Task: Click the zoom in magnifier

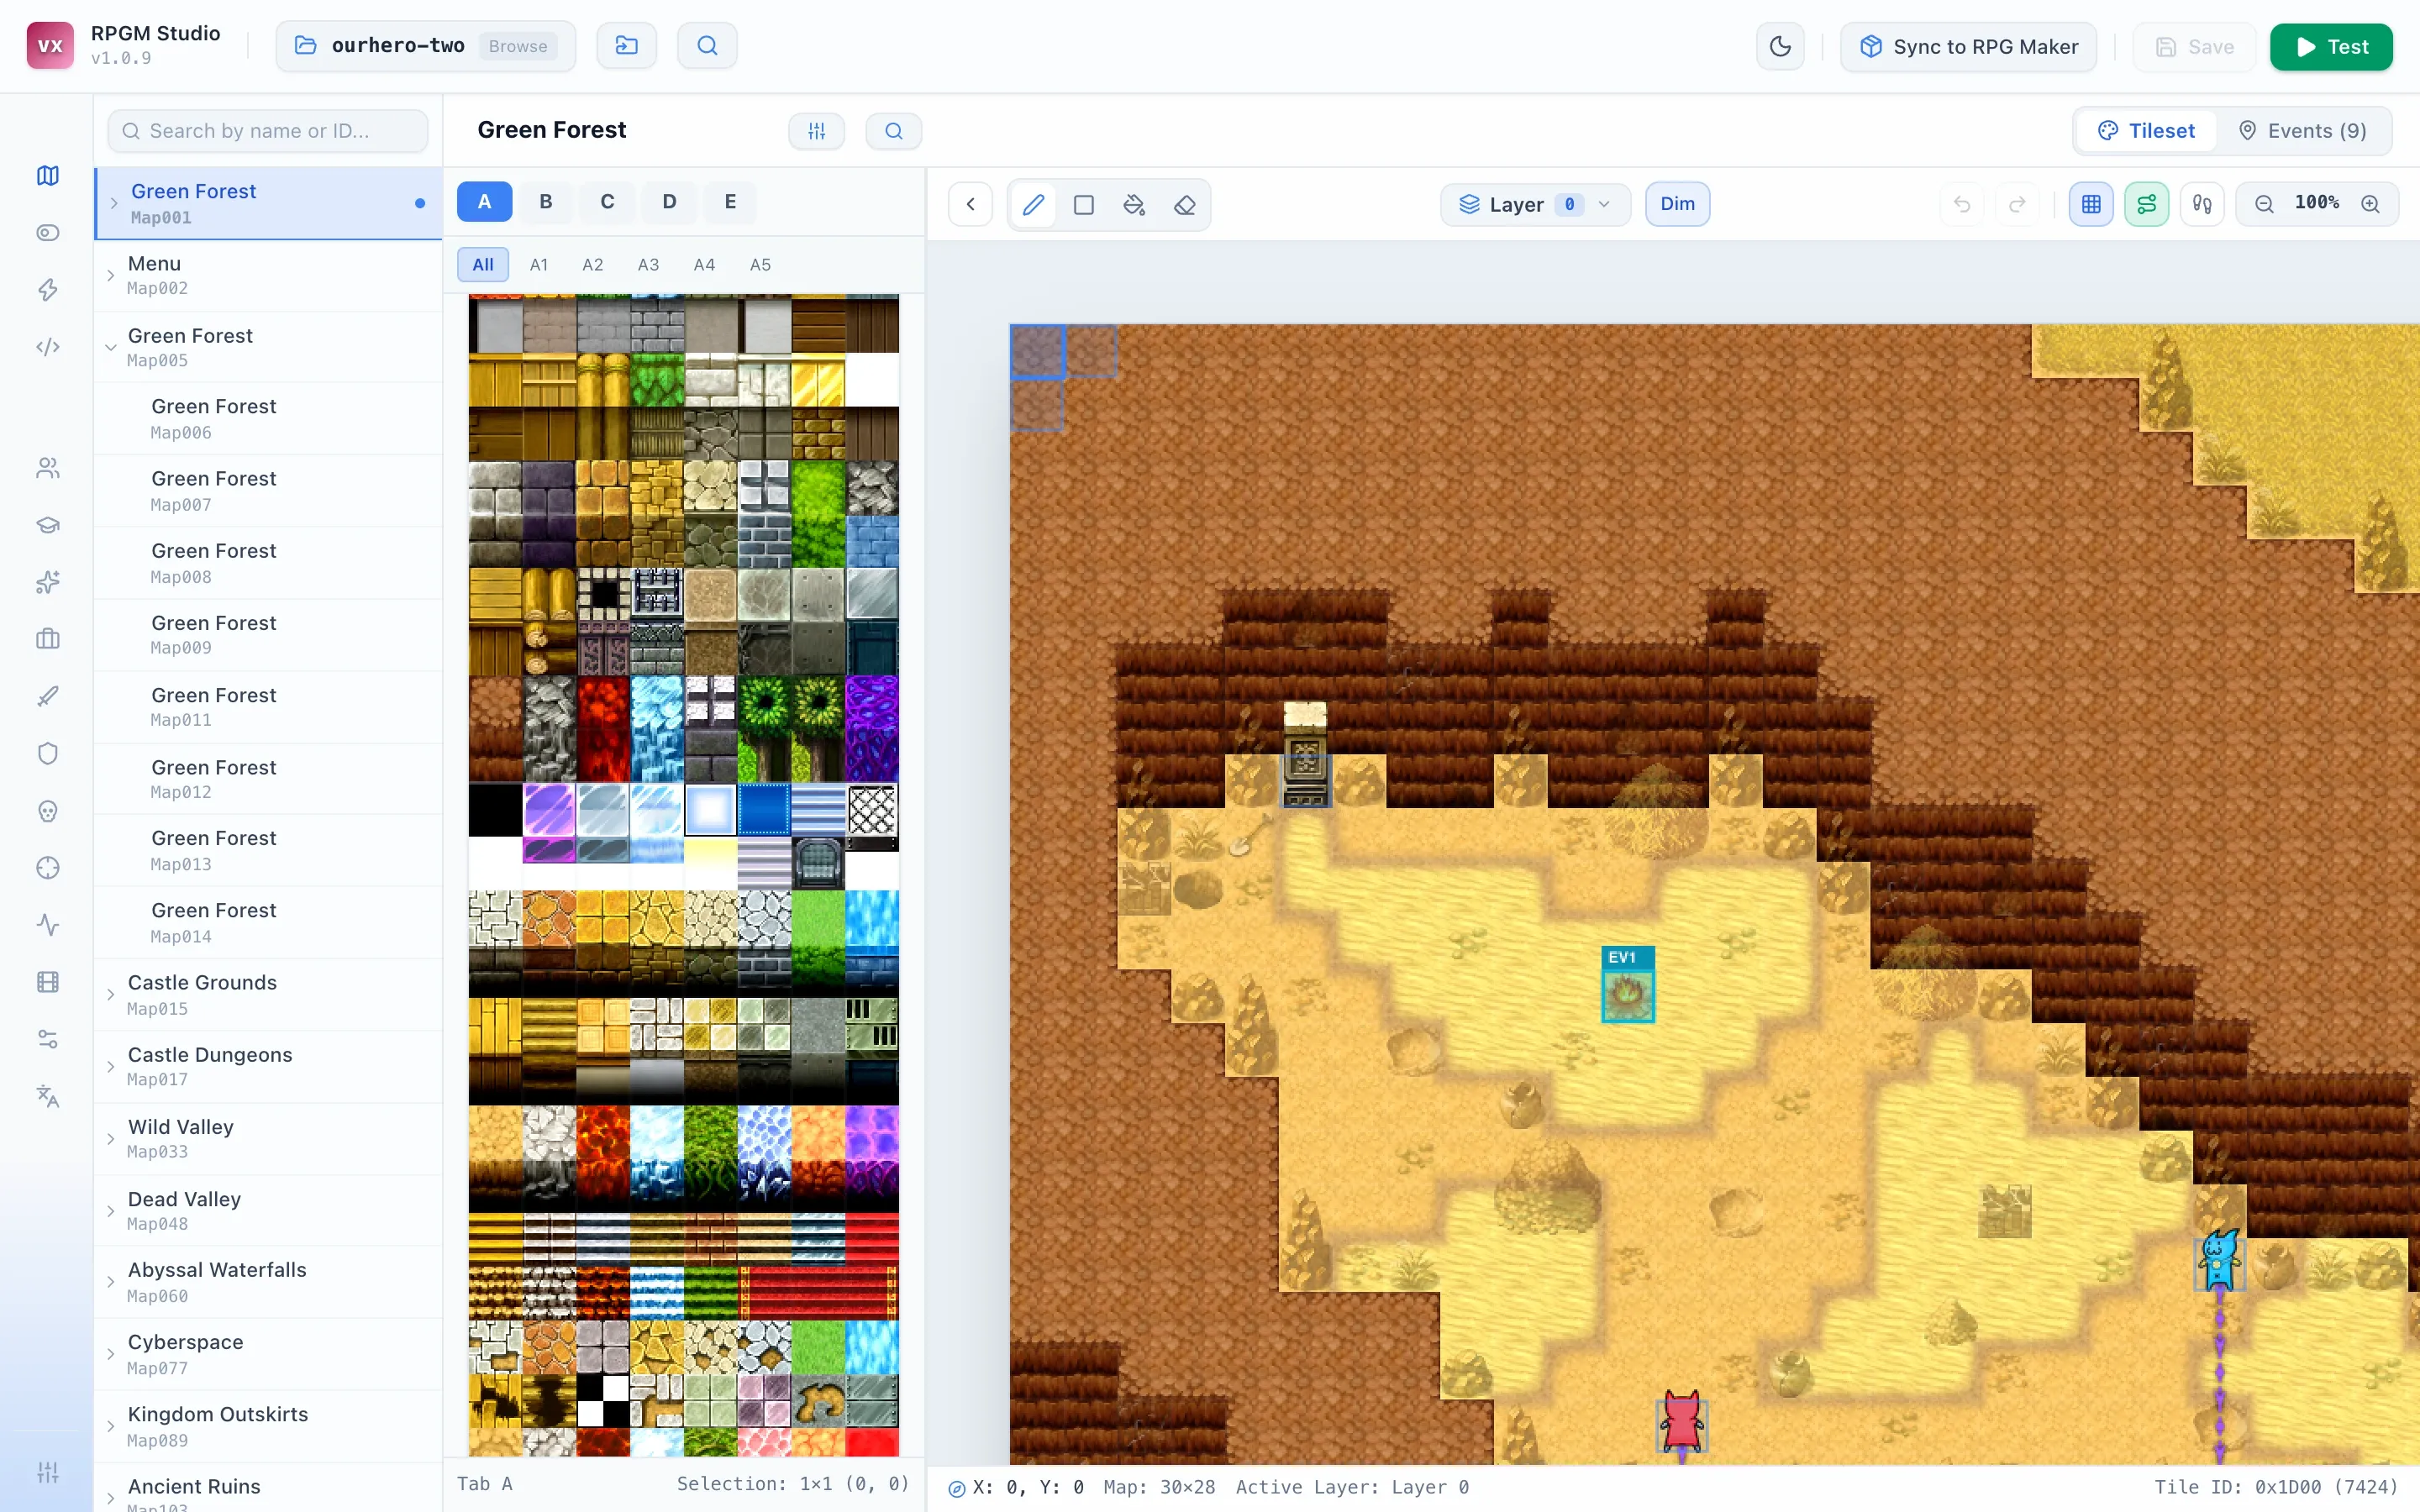Action: [2370, 204]
